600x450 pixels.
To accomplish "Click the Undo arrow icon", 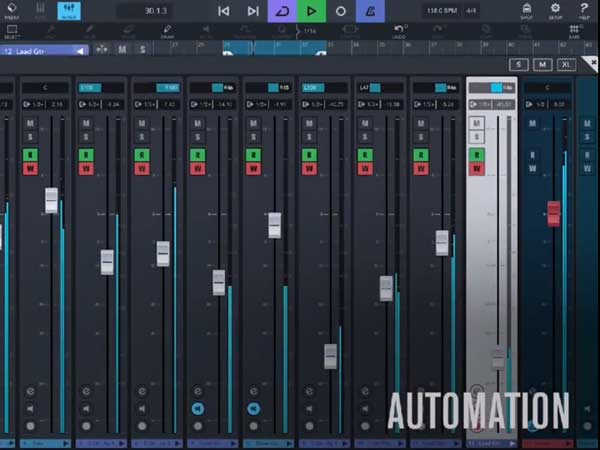I will click(x=401, y=32).
